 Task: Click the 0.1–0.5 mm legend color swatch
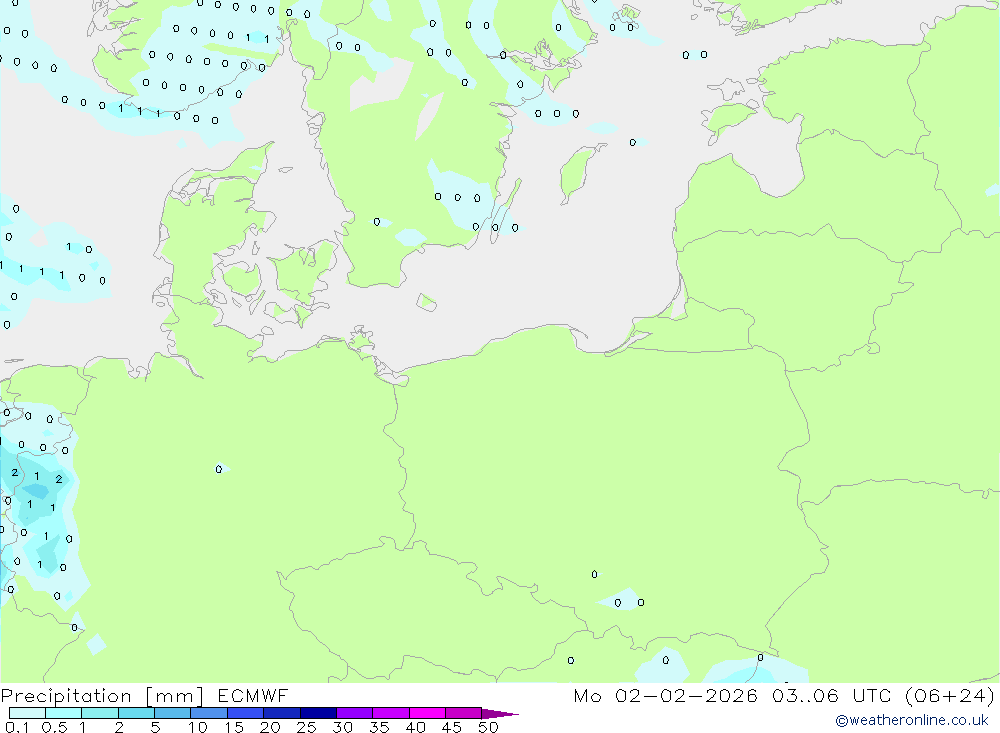coord(27,713)
